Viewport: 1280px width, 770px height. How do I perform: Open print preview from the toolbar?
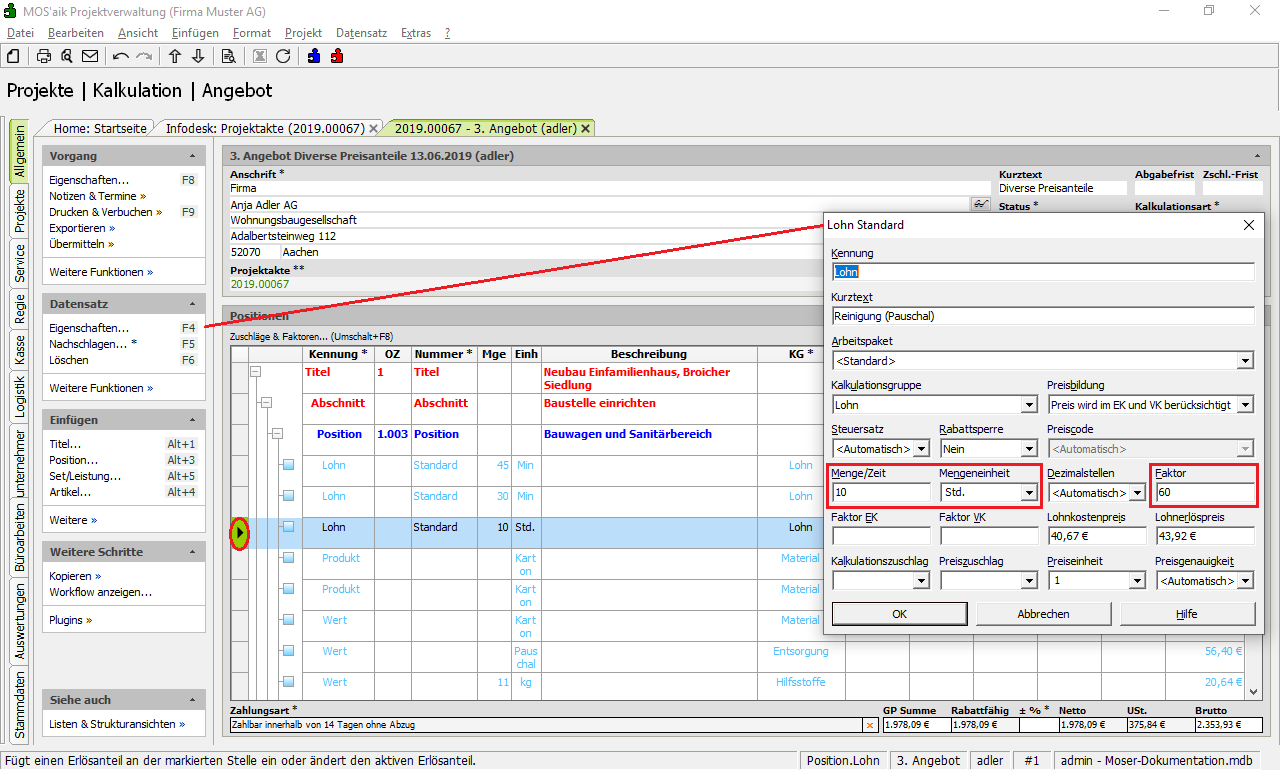pyautogui.click(x=66, y=56)
